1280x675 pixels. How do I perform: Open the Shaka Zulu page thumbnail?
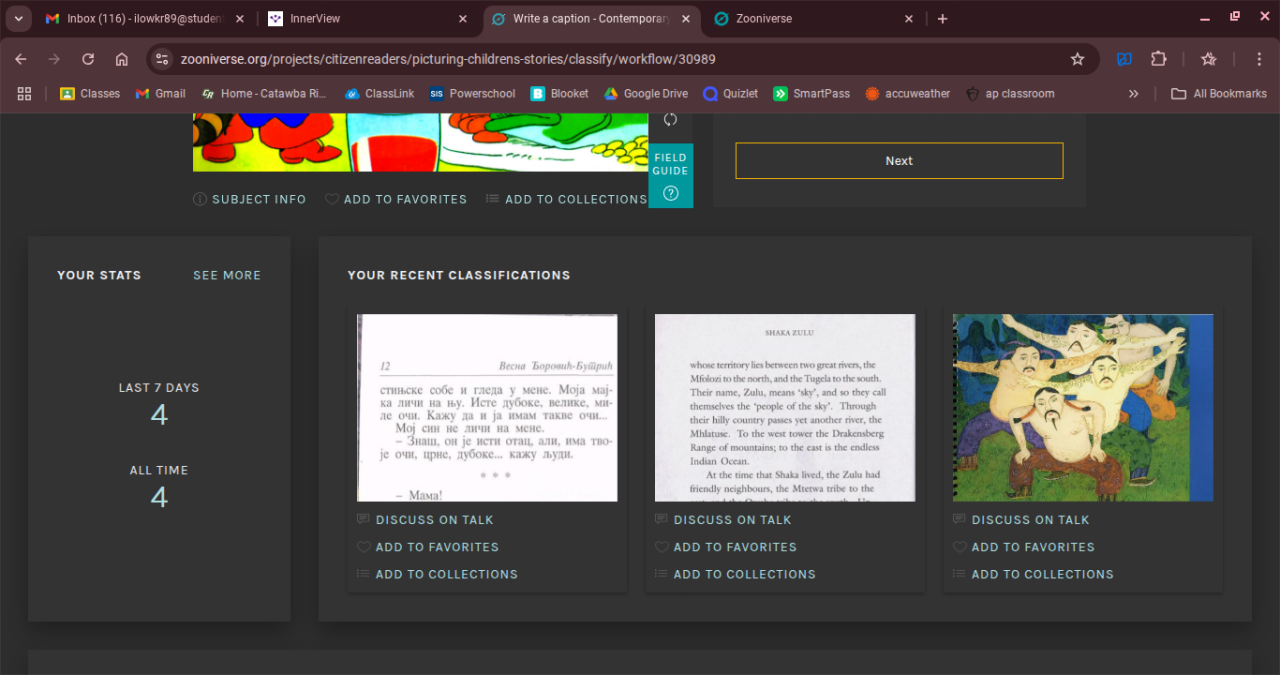coord(785,408)
